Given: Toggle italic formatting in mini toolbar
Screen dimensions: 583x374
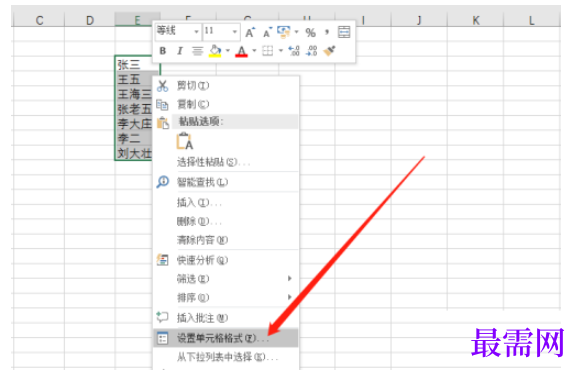Looking at the screenshot, I should [x=180, y=51].
